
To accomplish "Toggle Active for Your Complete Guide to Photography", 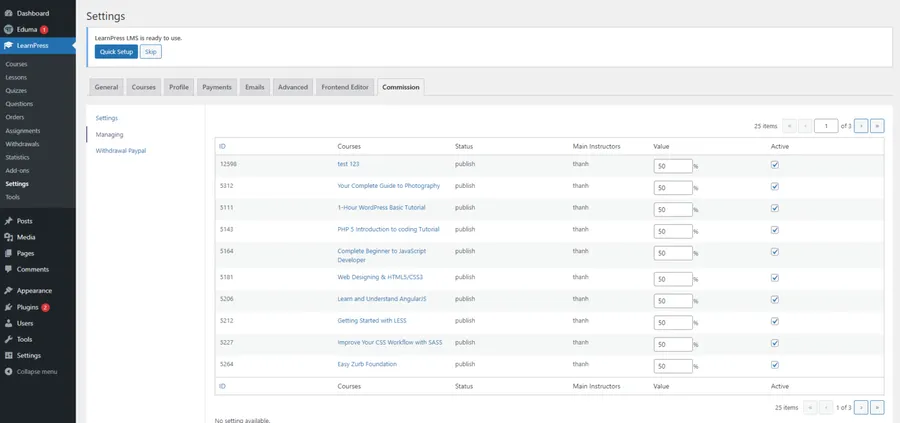I will coord(774,187).
